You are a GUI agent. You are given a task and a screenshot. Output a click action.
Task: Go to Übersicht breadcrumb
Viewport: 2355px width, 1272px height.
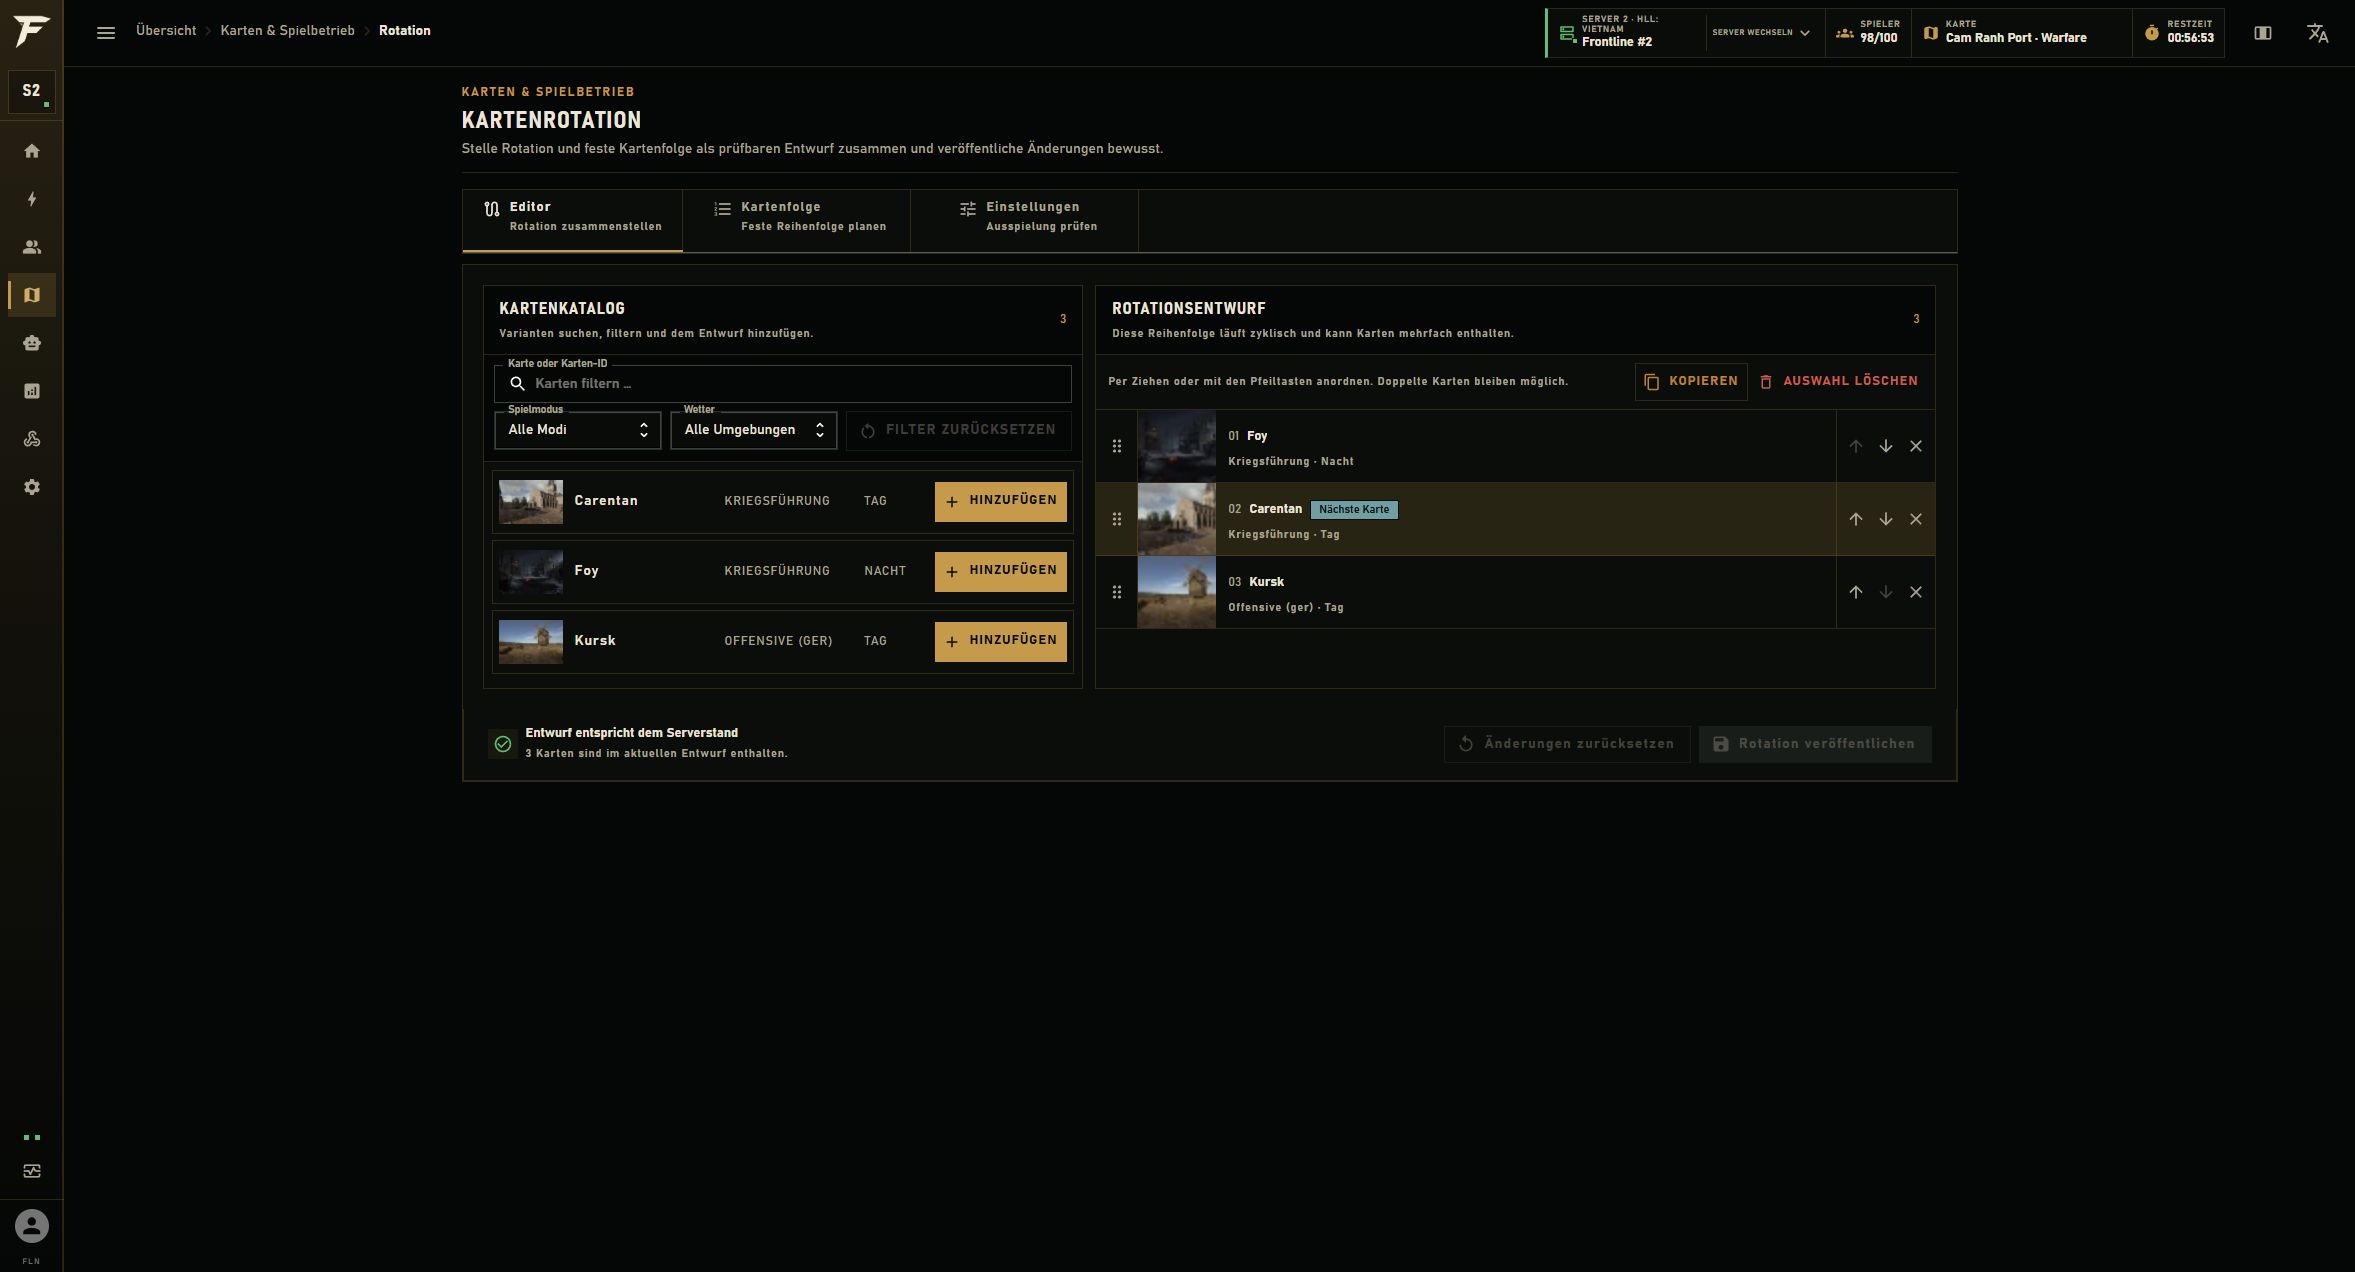click(166, 31)
